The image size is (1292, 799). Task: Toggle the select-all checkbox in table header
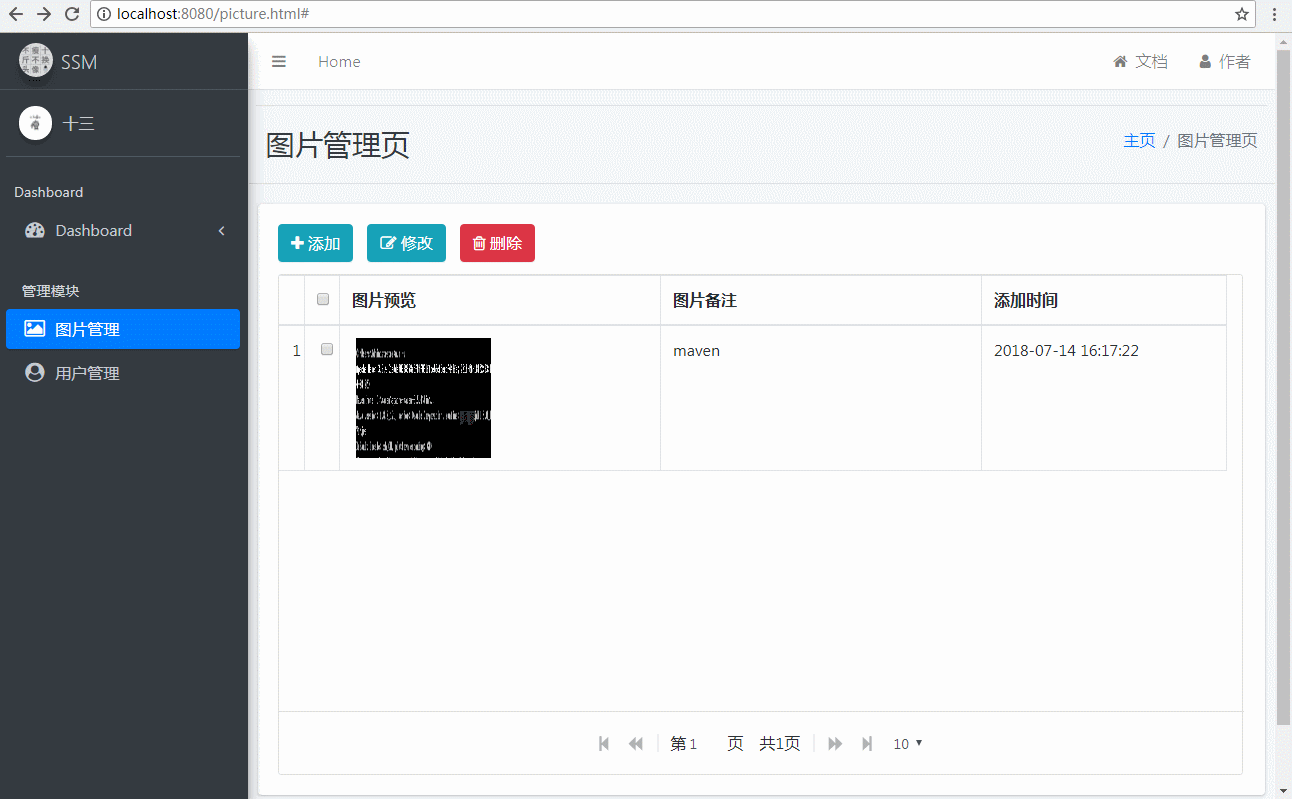pos(322,299)
